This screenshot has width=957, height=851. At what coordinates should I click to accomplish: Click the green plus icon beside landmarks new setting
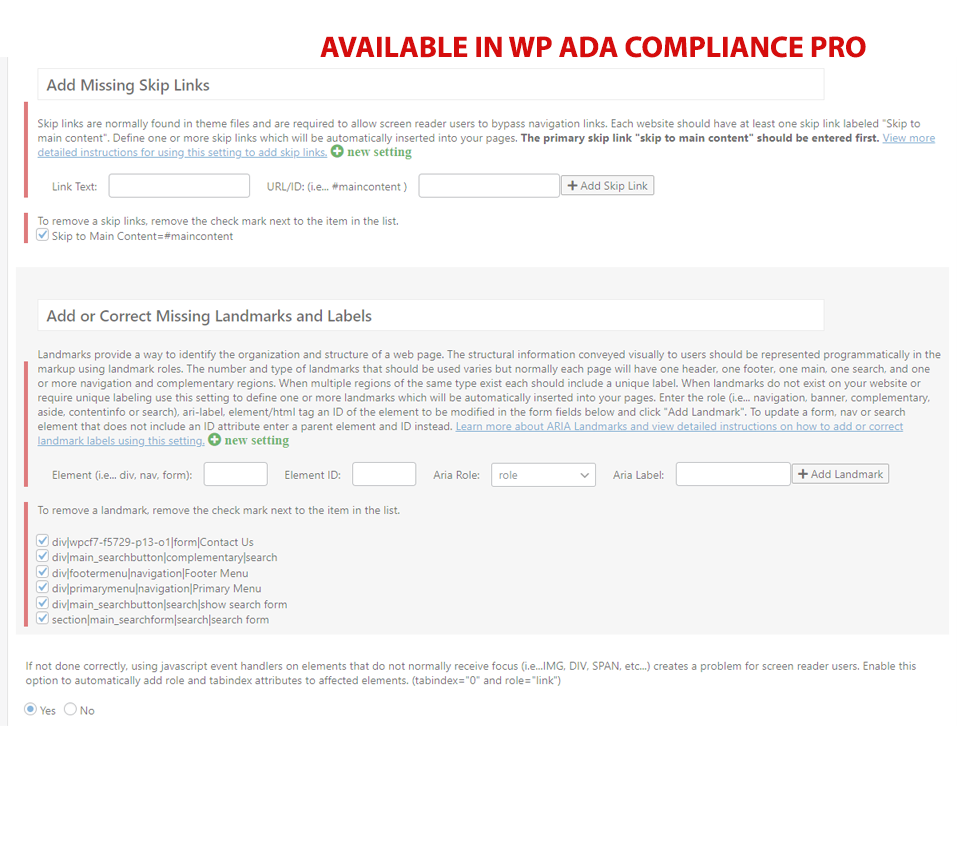tap(214, 440)
